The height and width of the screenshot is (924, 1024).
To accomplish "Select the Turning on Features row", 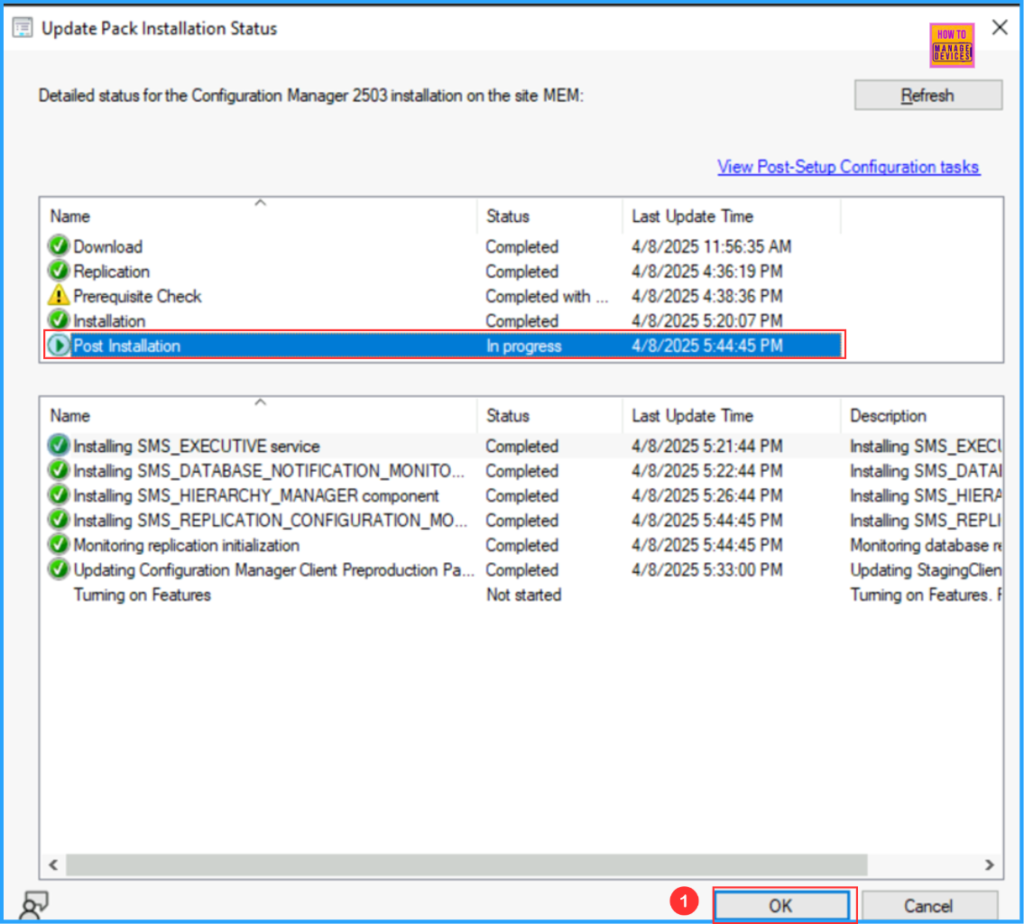I will tap(524, 595).
